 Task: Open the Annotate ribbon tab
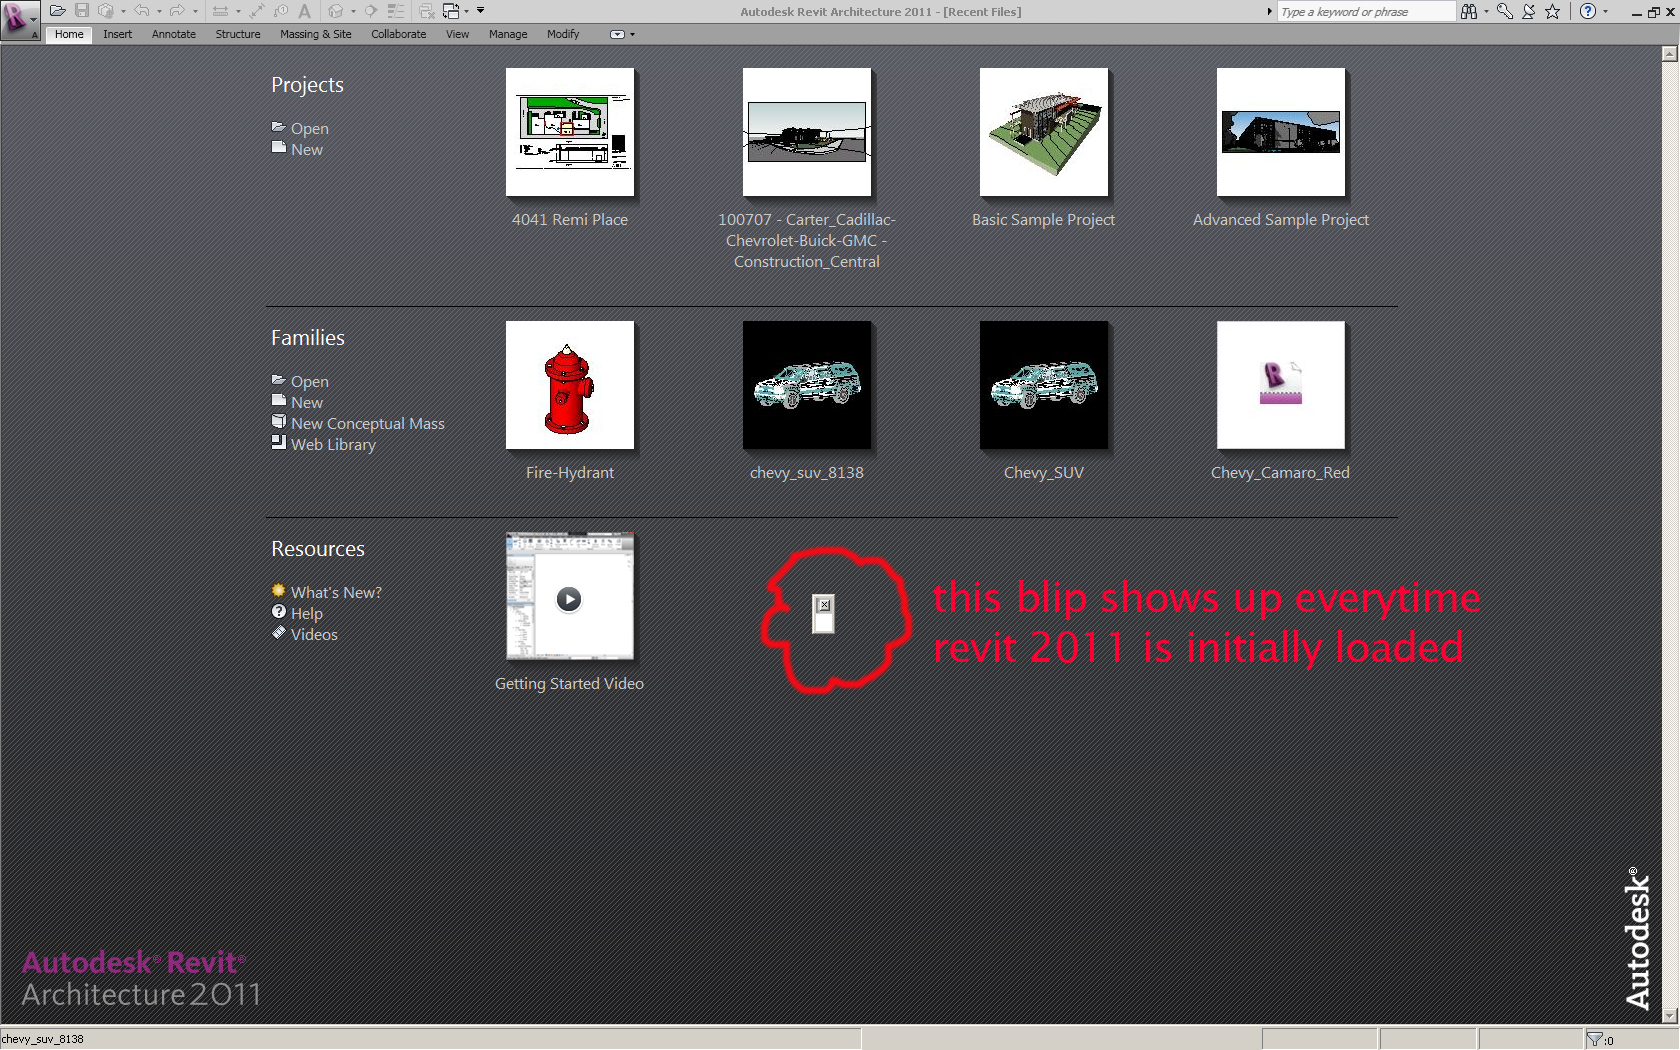point(174,34)
